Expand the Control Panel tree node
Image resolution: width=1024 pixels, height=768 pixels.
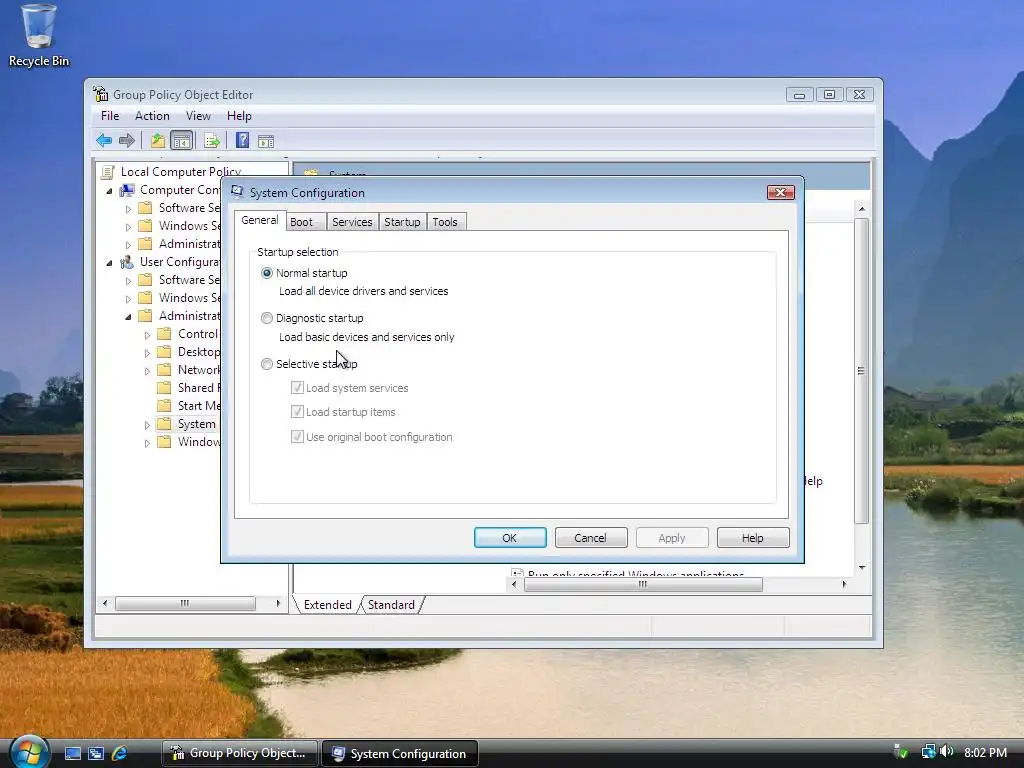pyautogui.click(x=147, y=335)
